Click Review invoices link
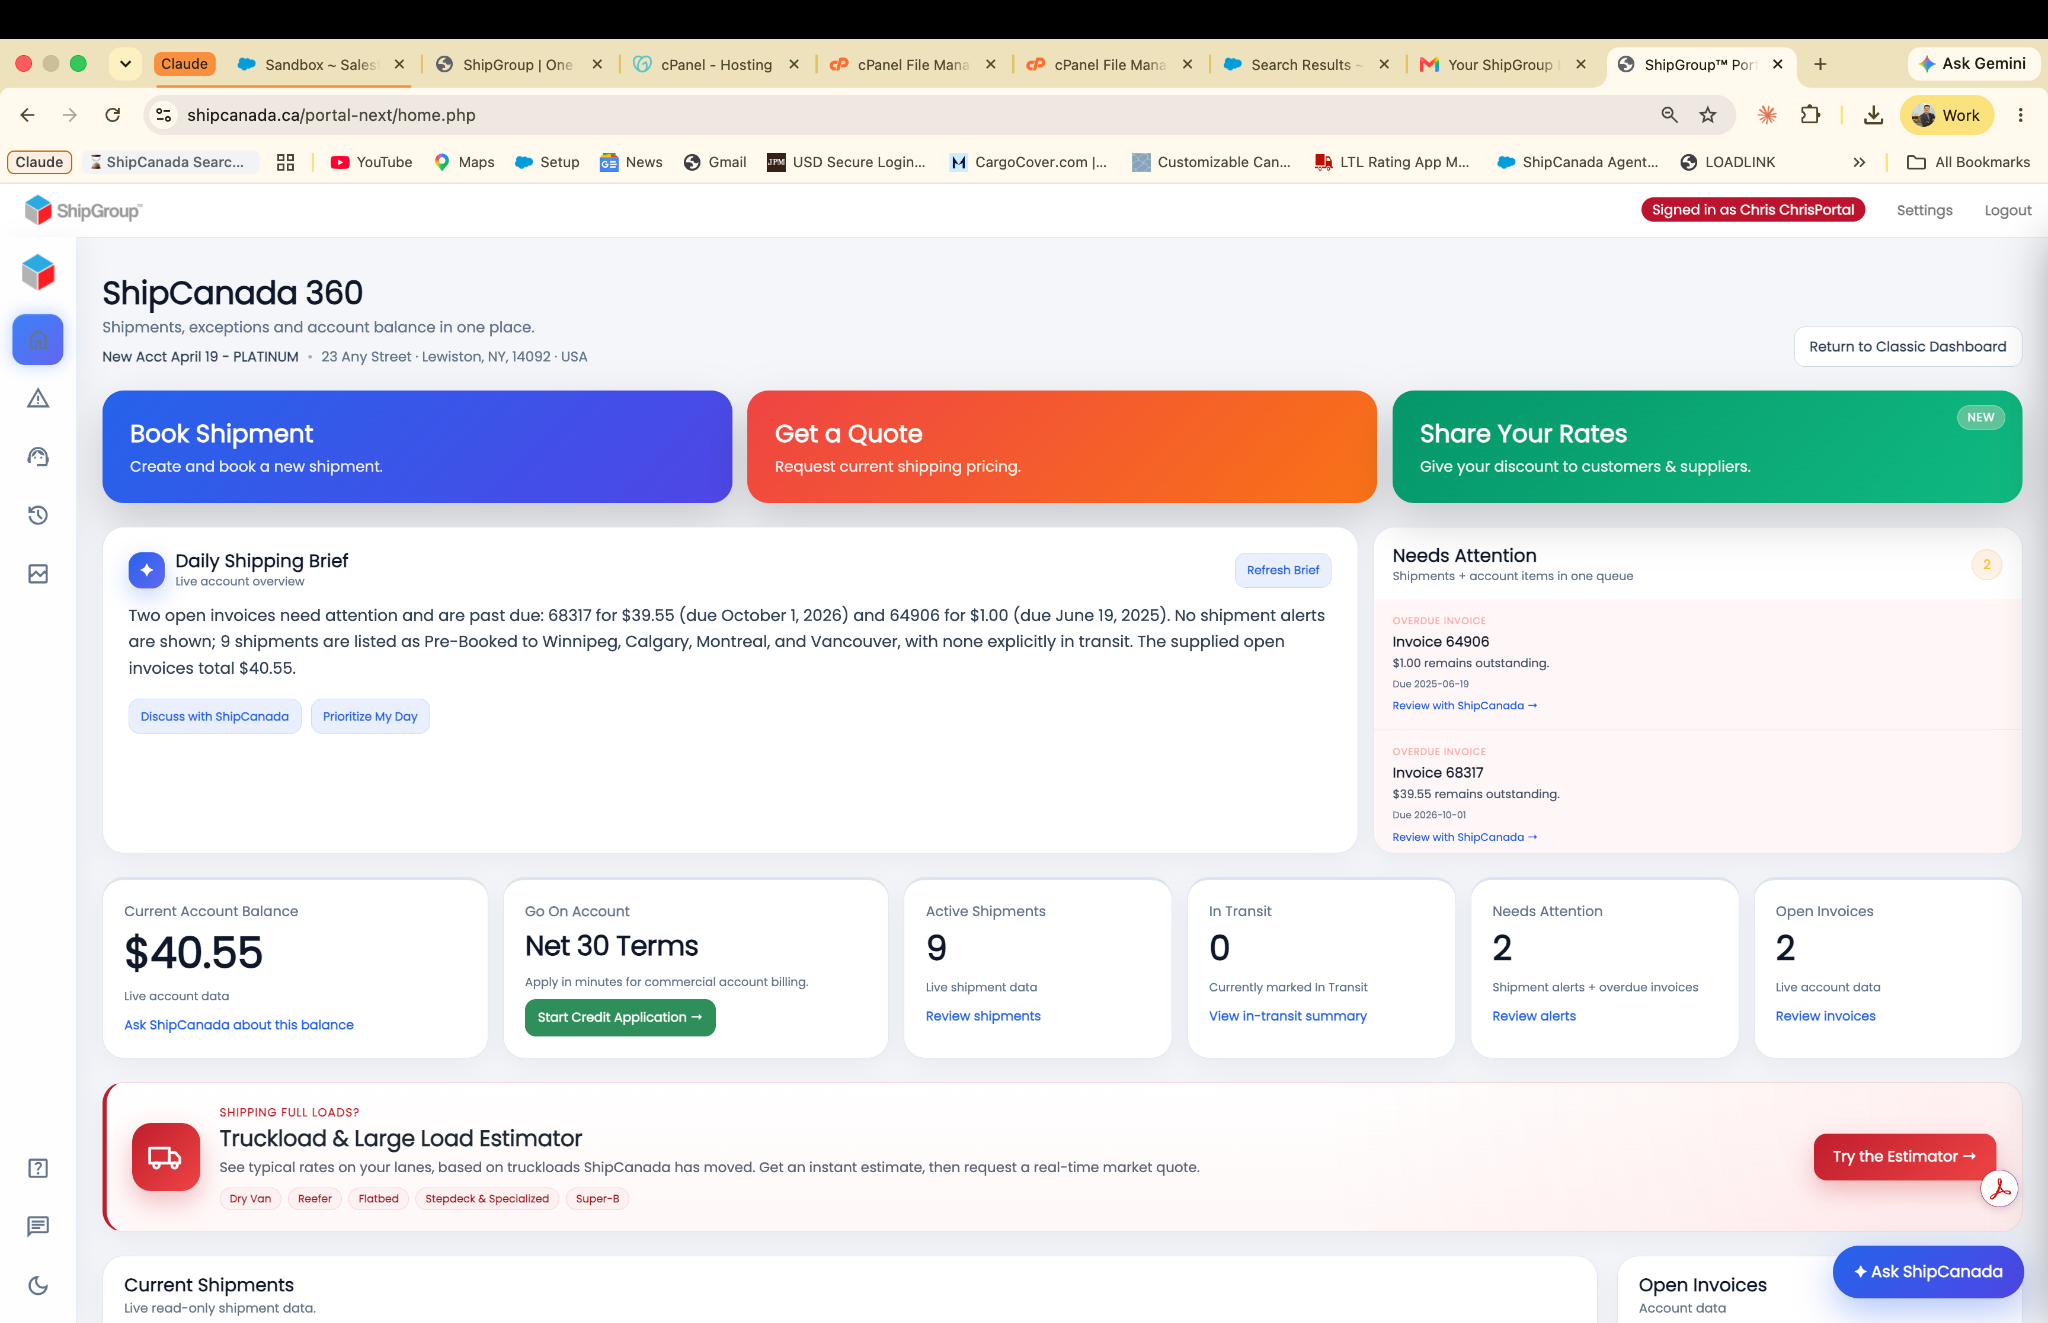This screenshot has height=1323, width=2048. point(1825,1016)
